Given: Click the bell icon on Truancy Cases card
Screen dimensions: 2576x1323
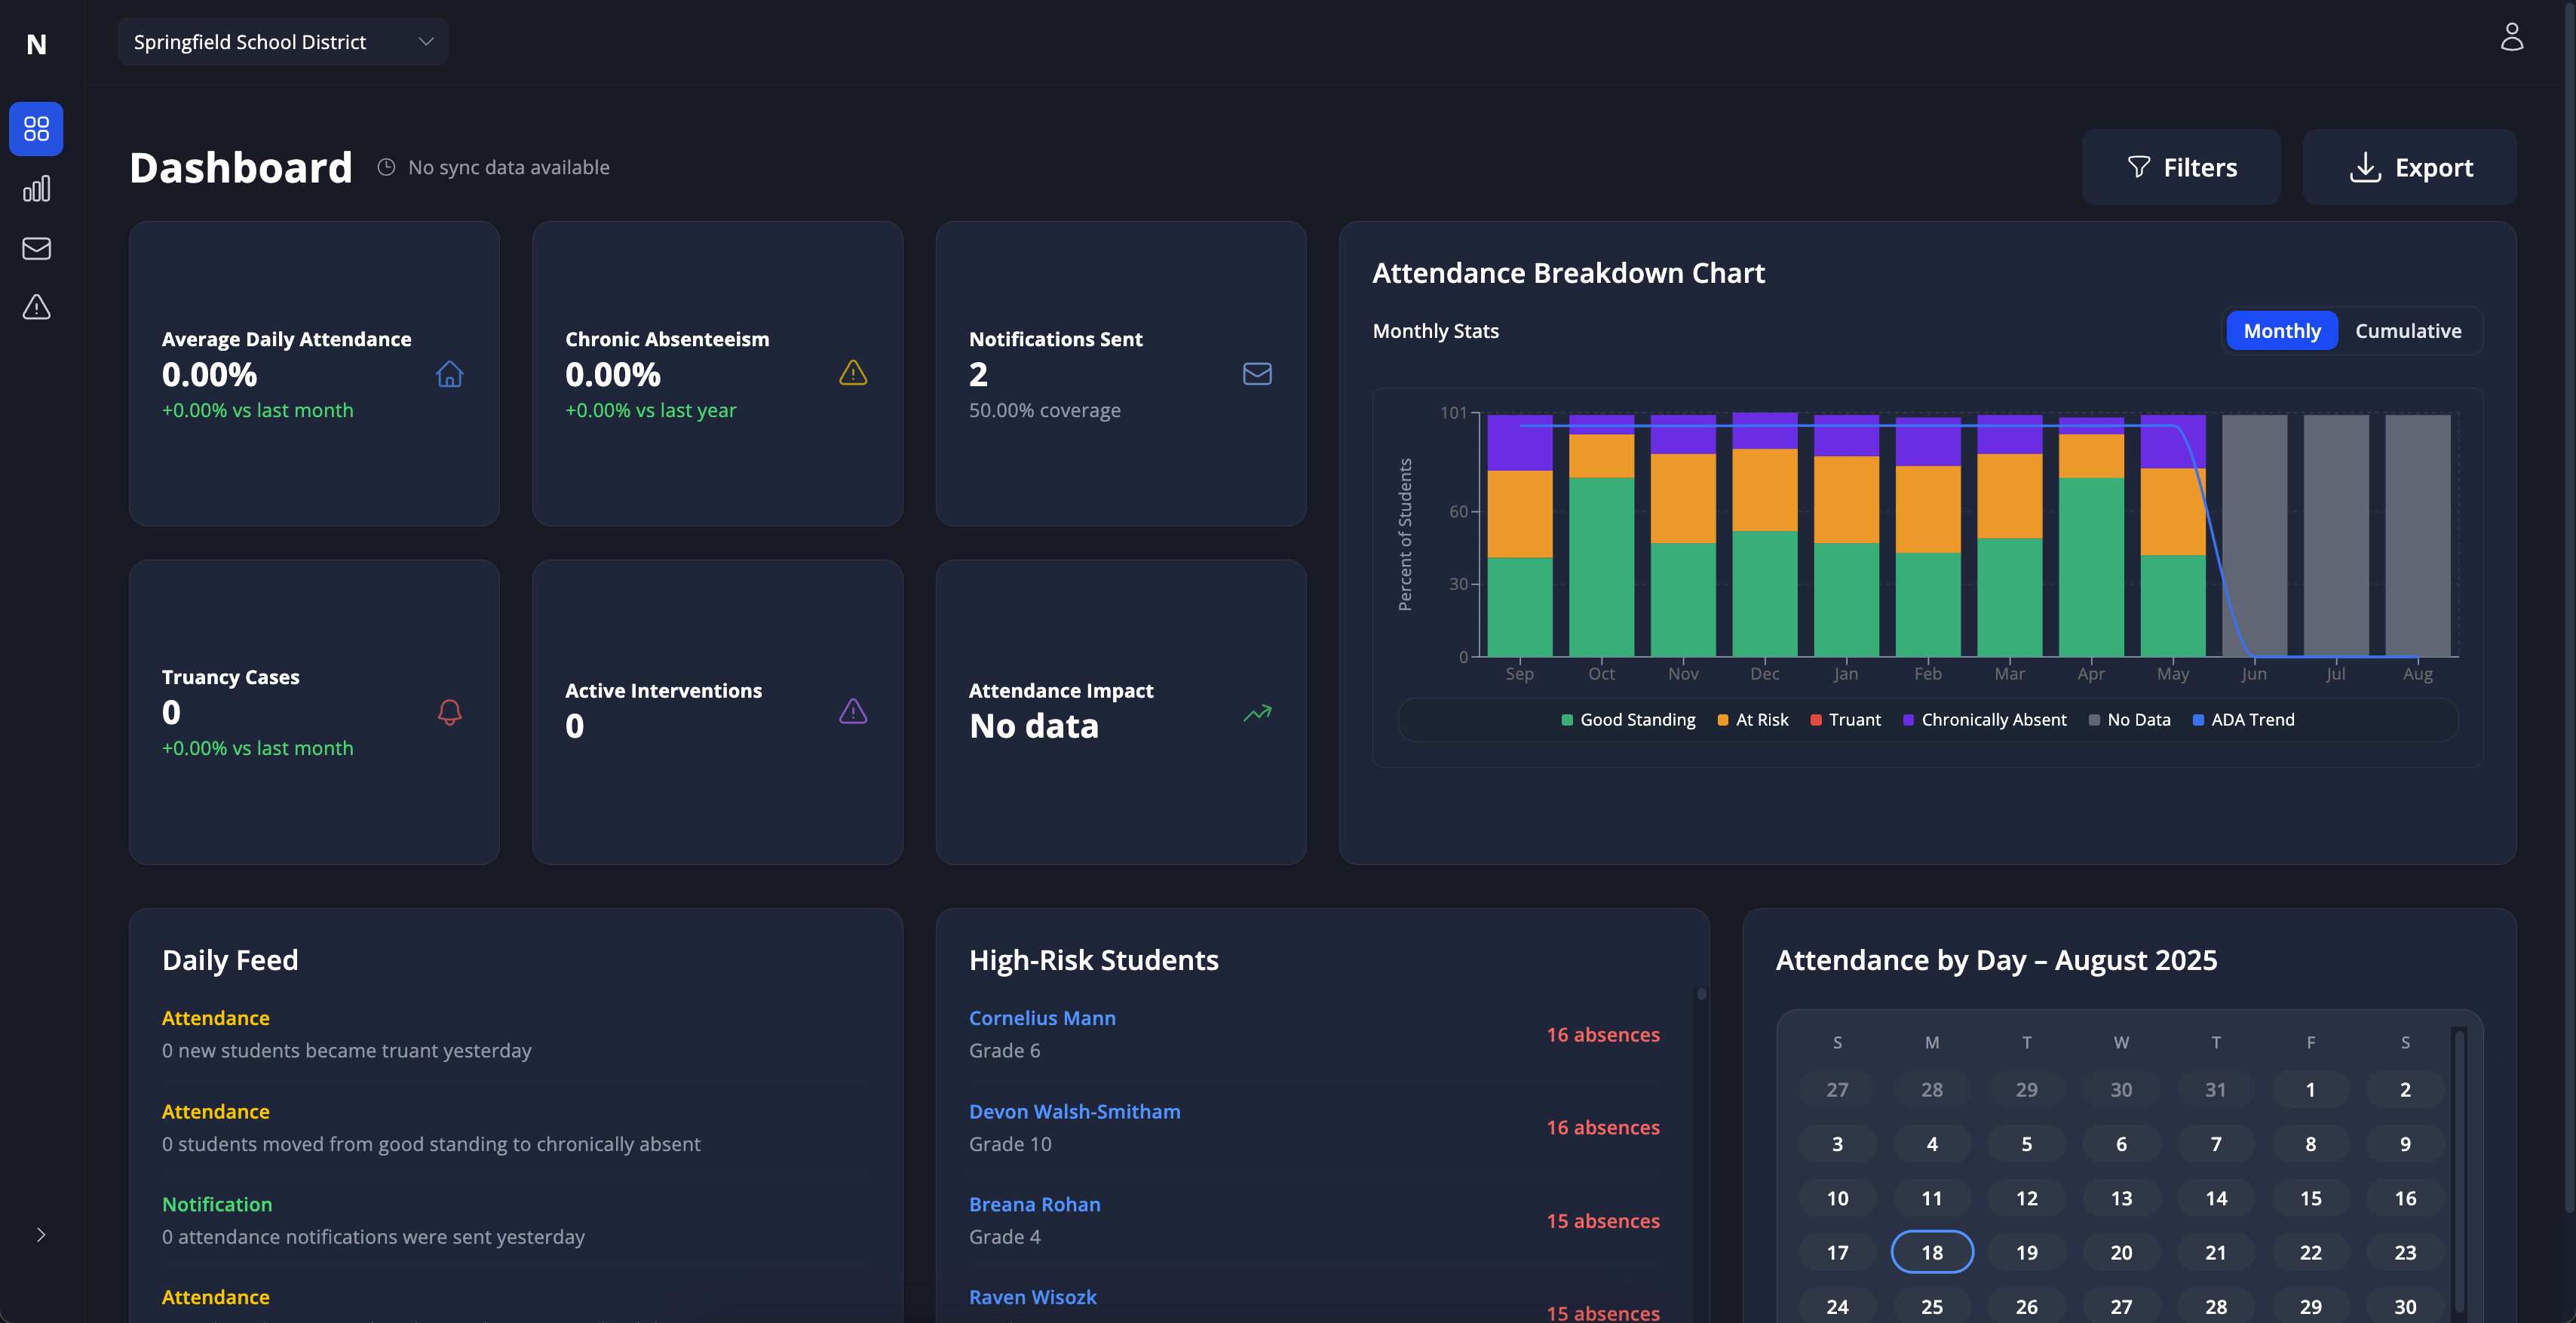Looking at the screenshot, I should click(450, 712).
